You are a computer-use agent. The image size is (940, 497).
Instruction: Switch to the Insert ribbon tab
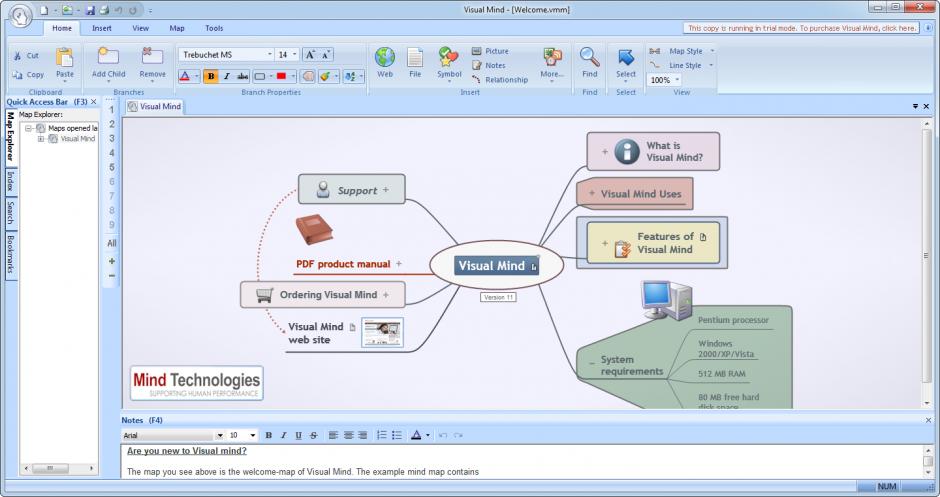coord(102,28)
